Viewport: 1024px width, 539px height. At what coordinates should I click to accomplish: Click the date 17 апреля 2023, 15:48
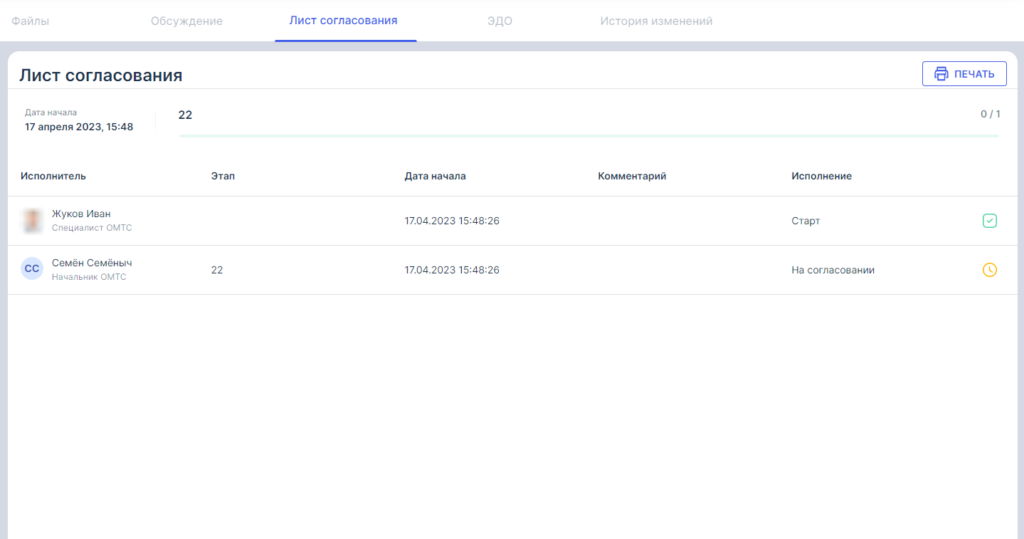click(x=79, y=127)
